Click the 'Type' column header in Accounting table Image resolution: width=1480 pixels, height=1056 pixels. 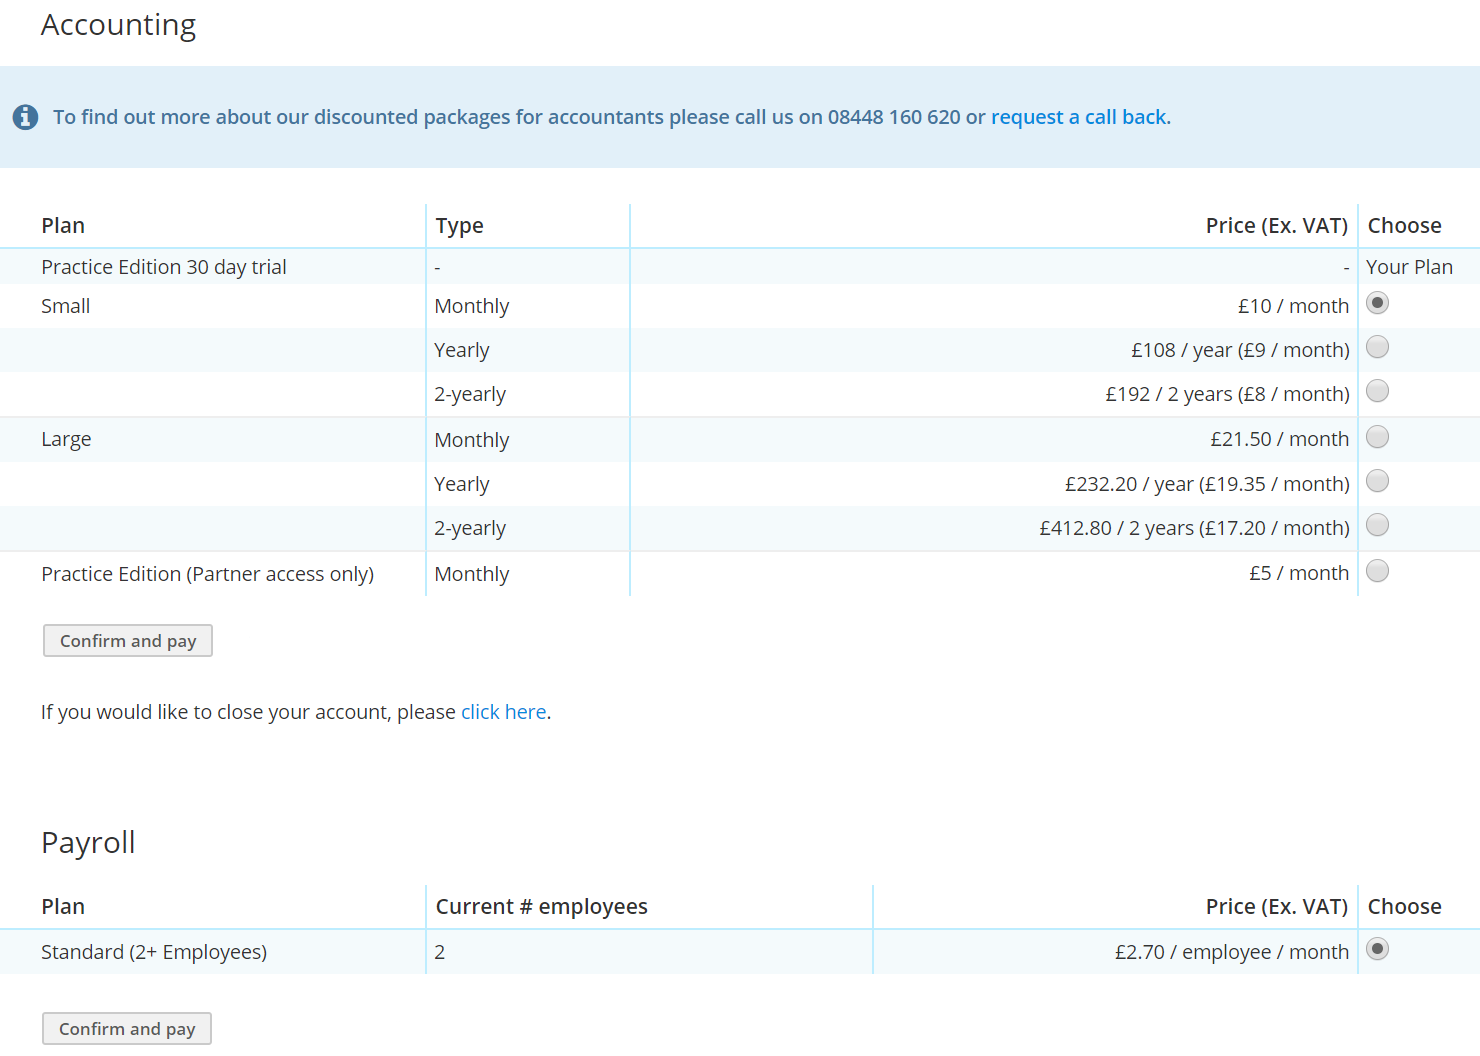click(460, 226)
